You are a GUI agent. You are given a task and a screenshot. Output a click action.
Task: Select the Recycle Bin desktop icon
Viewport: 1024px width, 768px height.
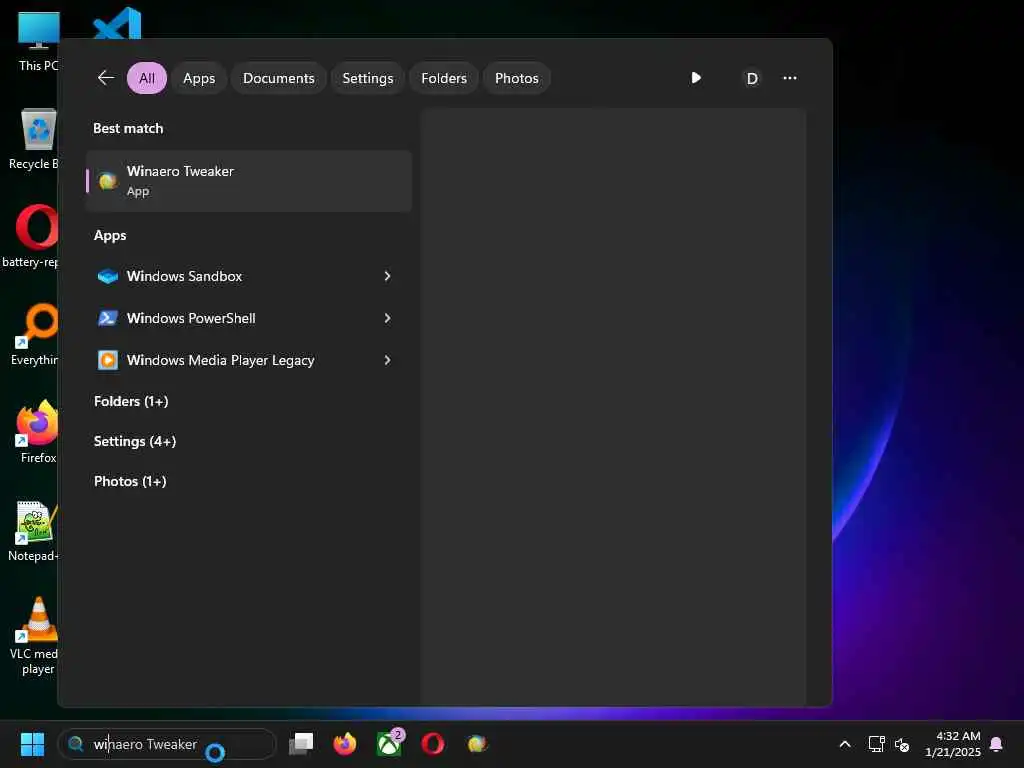tap(35, 139)
